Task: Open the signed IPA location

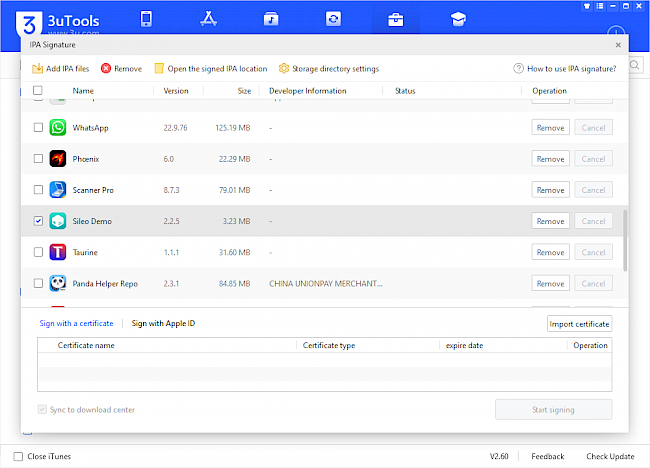Action: pyautogui.click(x=211, y=68)
